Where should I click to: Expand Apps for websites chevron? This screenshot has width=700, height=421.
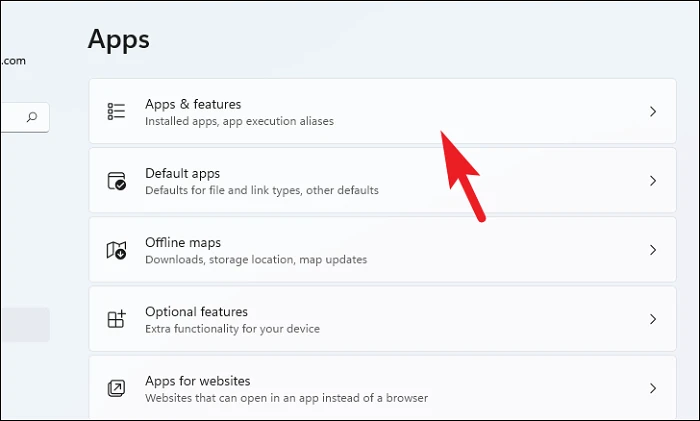click(653, 388)
